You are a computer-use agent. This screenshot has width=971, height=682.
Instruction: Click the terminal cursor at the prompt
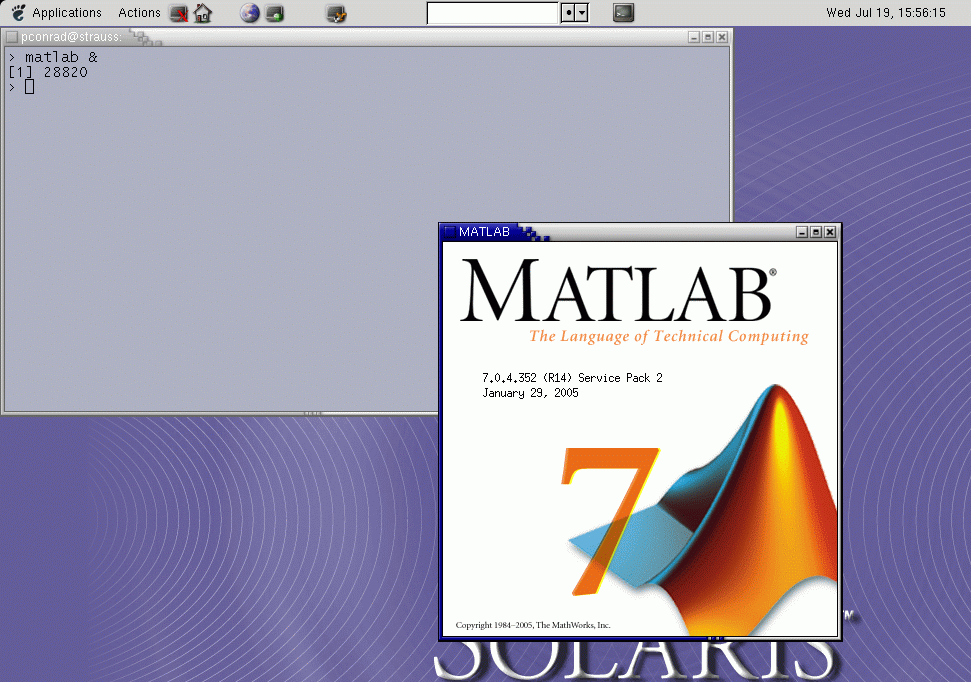tap(29, 87)
